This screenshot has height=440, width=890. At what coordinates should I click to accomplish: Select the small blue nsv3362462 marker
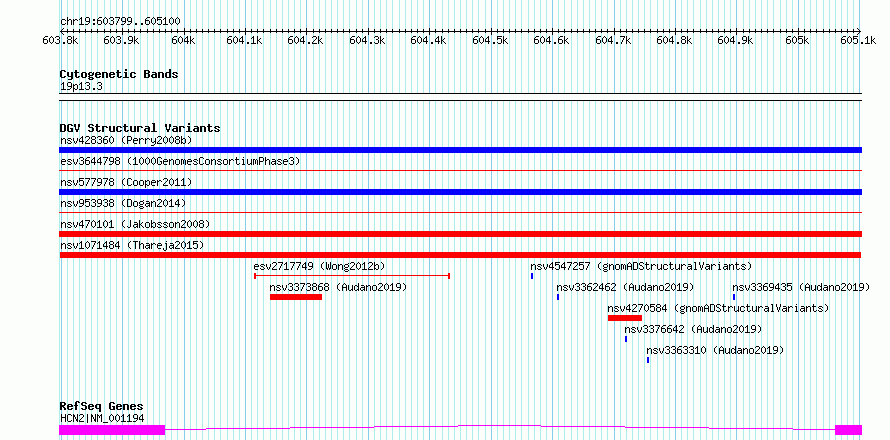coord(558,297)
